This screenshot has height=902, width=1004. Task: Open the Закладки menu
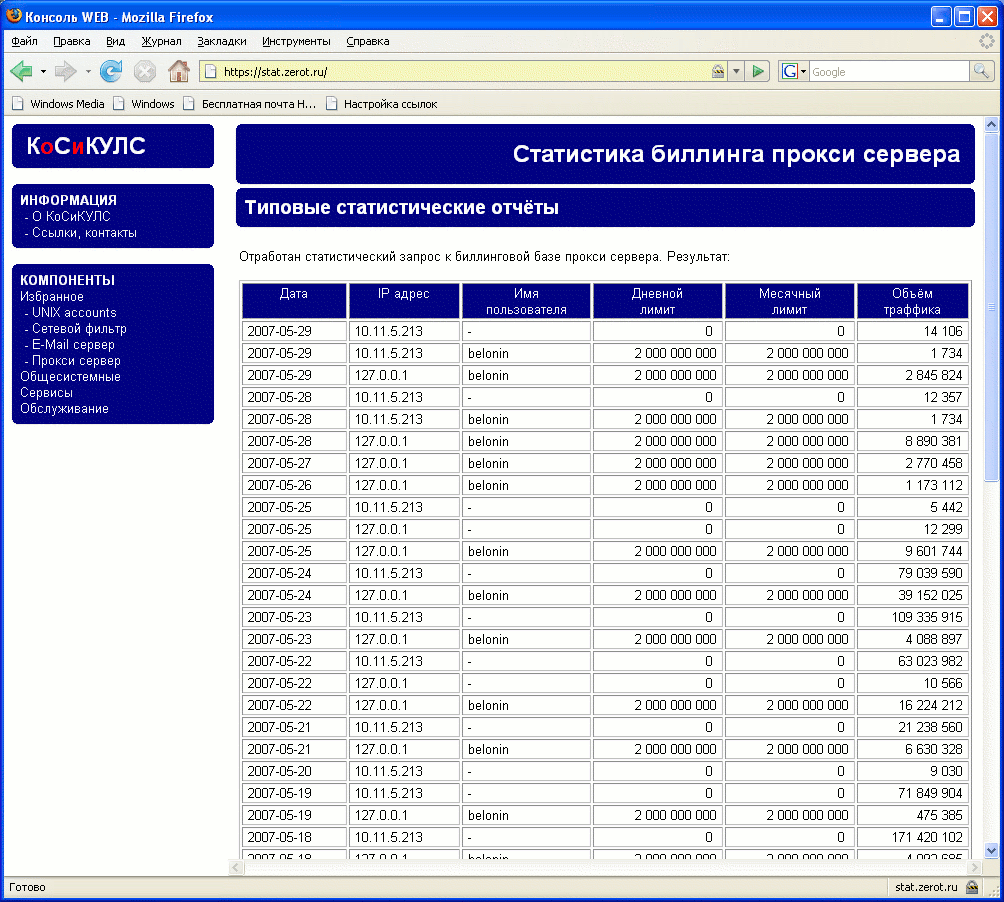pyautogui.click(x=221, y=41)
